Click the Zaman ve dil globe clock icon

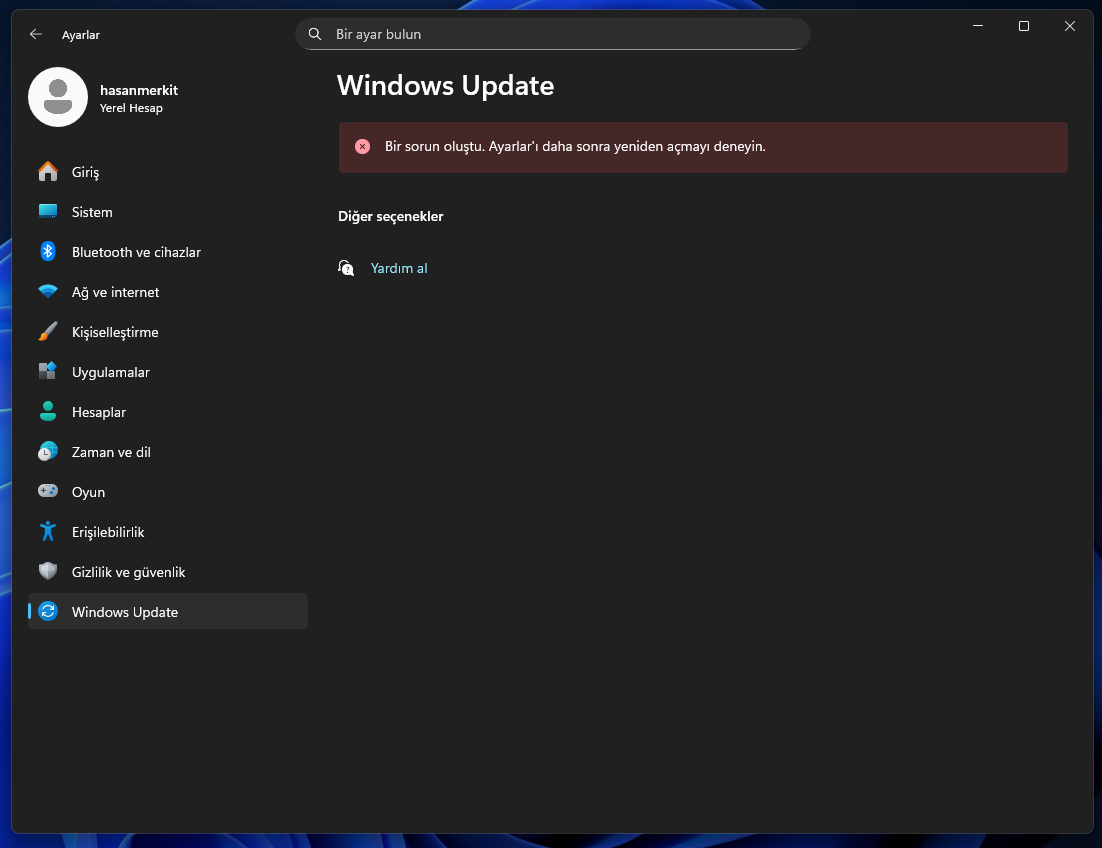coord(48,452)
